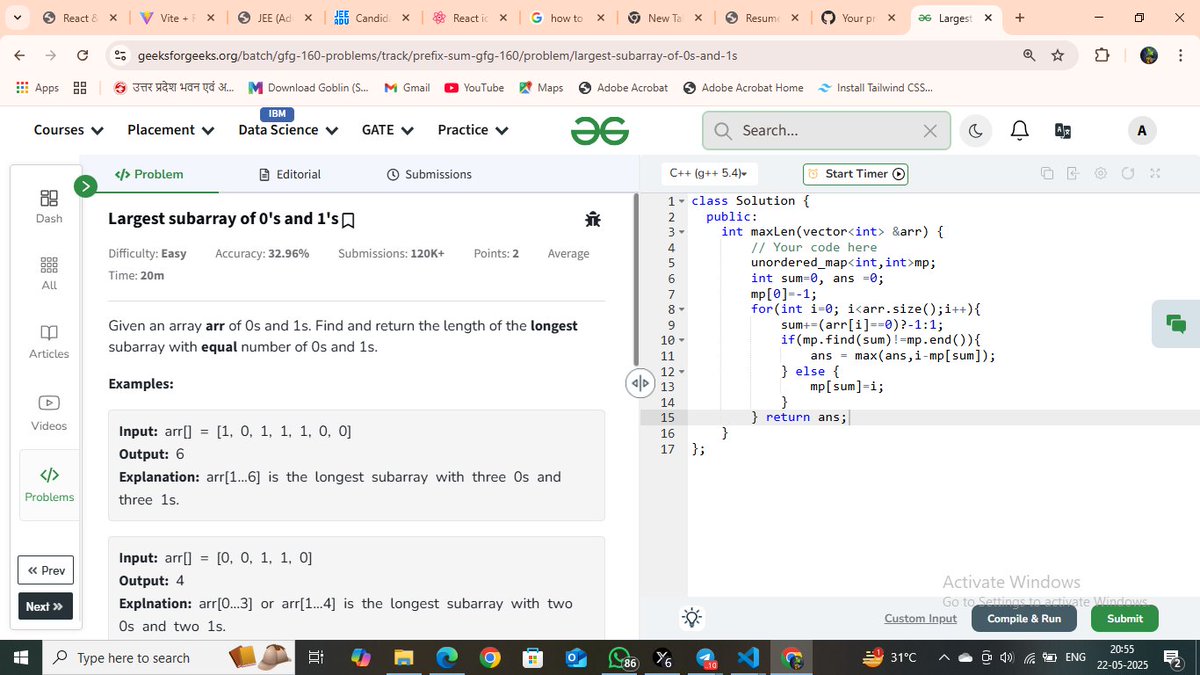
Task: Switch to the Editorial tab
Action: click(x=290, y=174)
